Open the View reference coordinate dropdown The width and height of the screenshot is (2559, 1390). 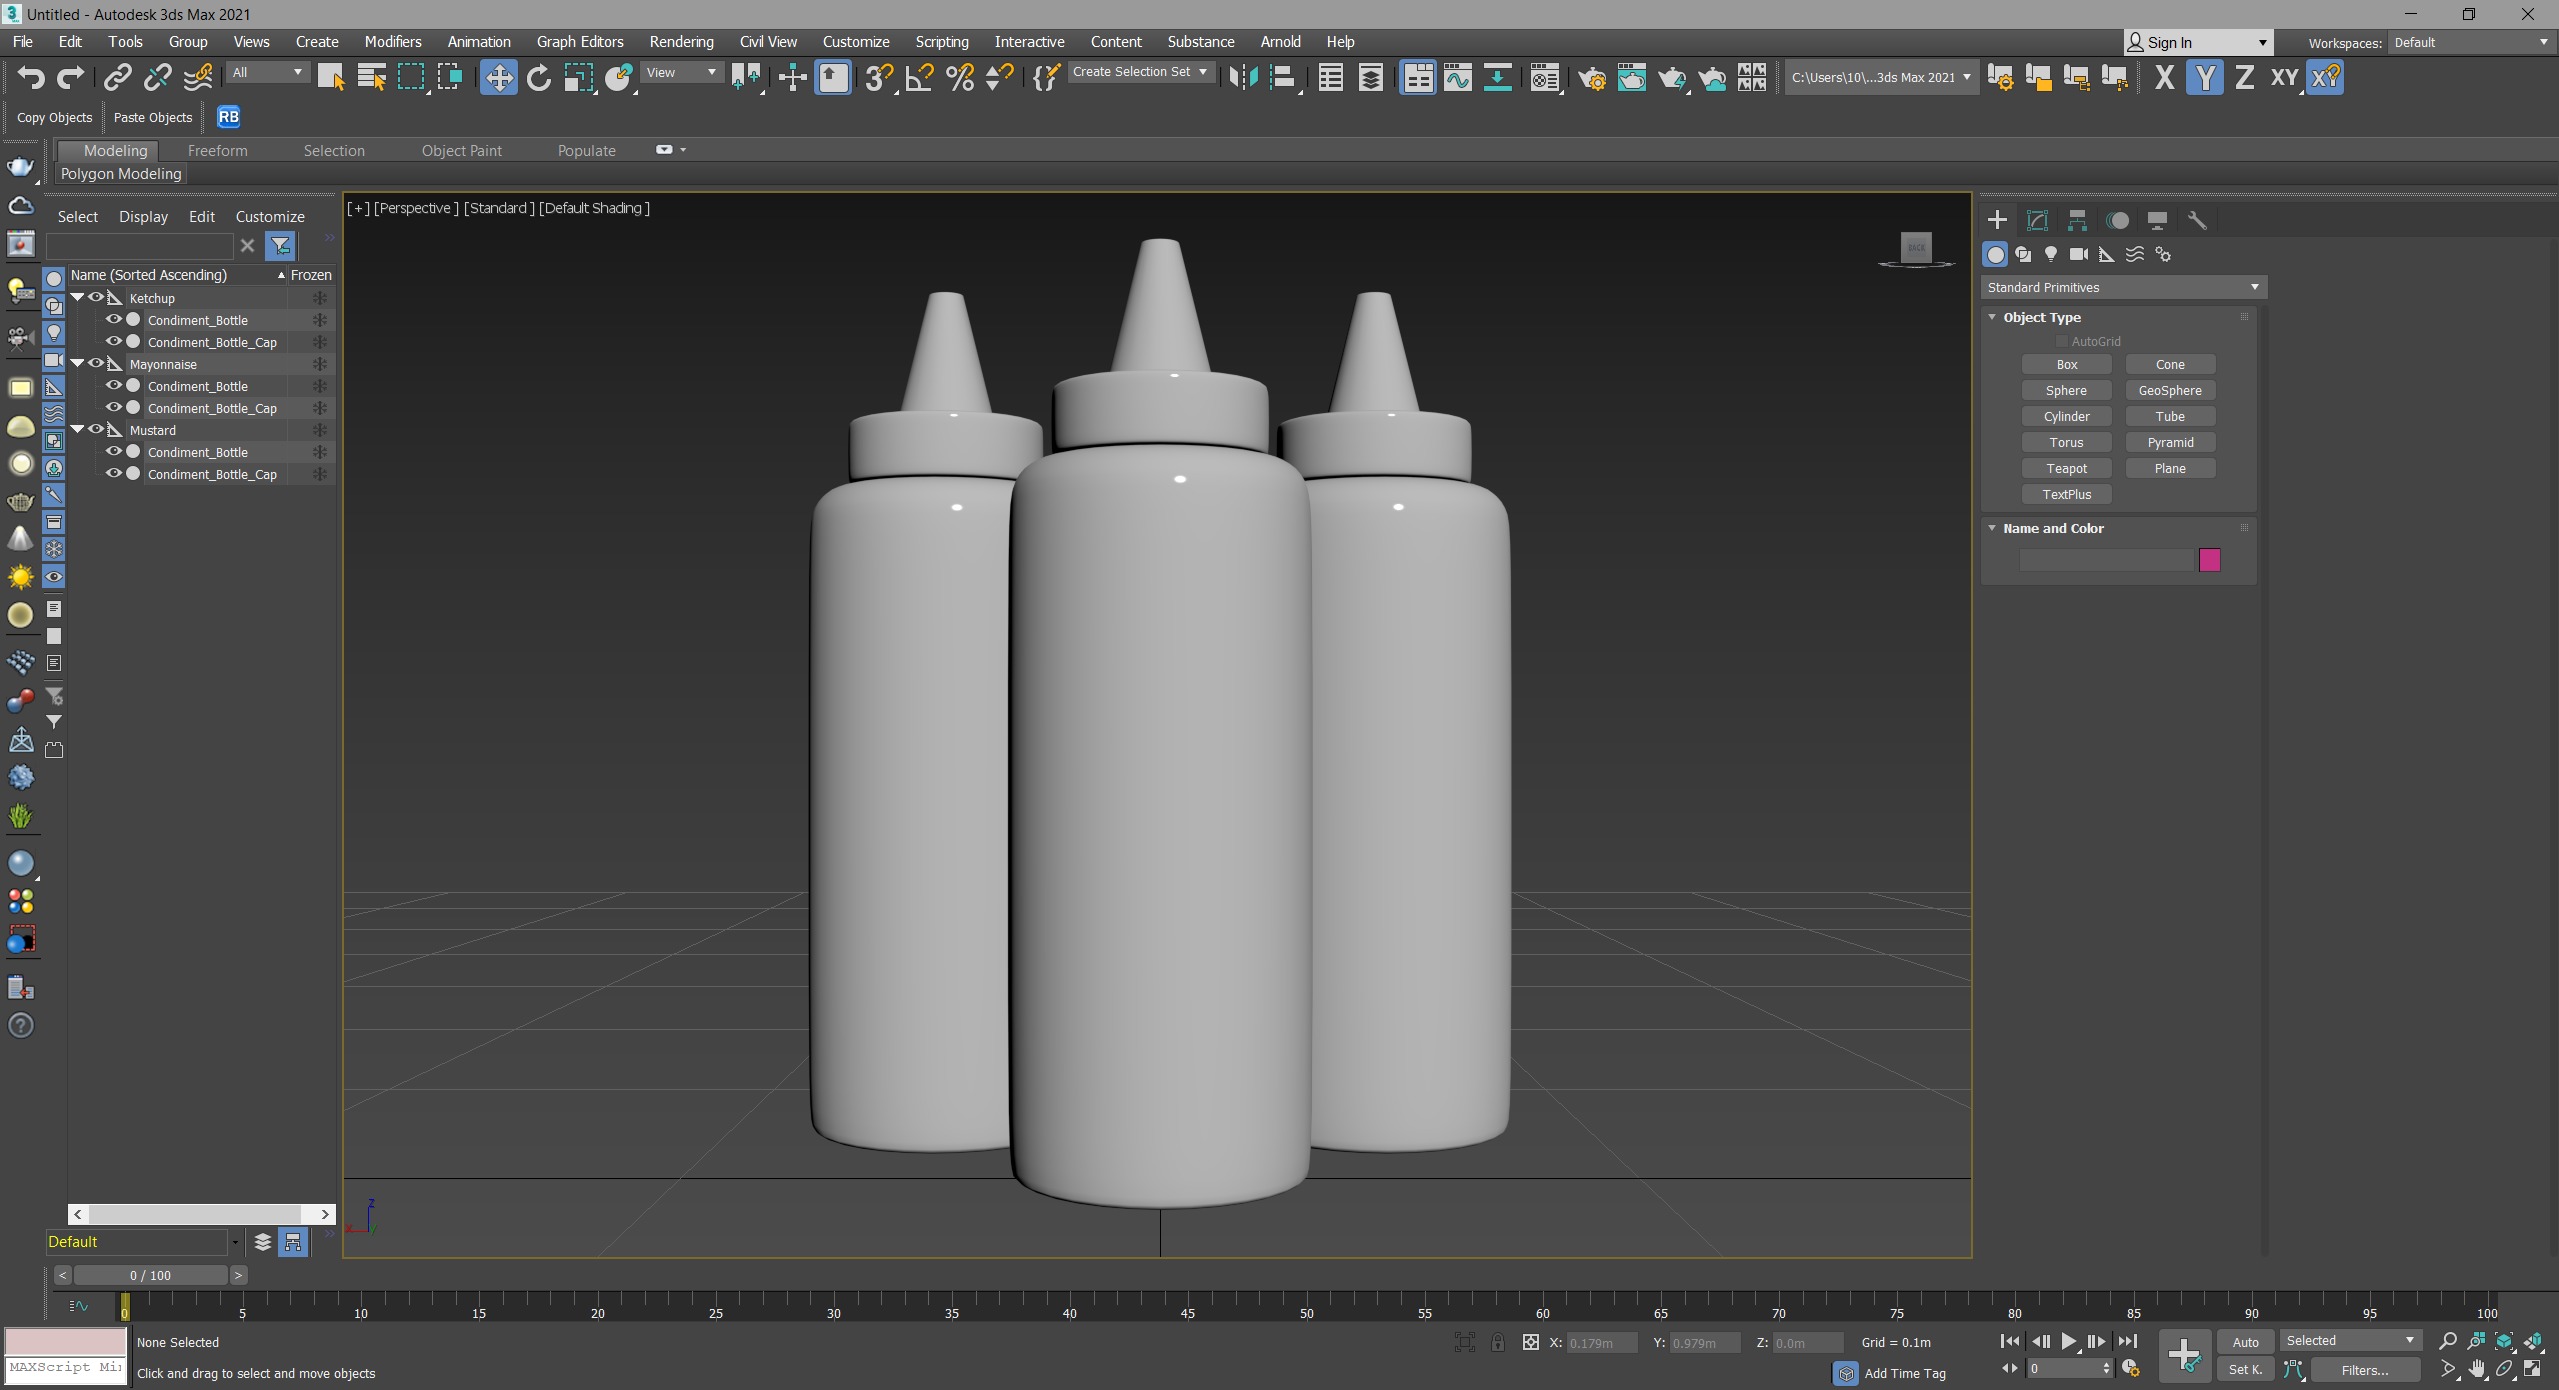pos(681,72)
